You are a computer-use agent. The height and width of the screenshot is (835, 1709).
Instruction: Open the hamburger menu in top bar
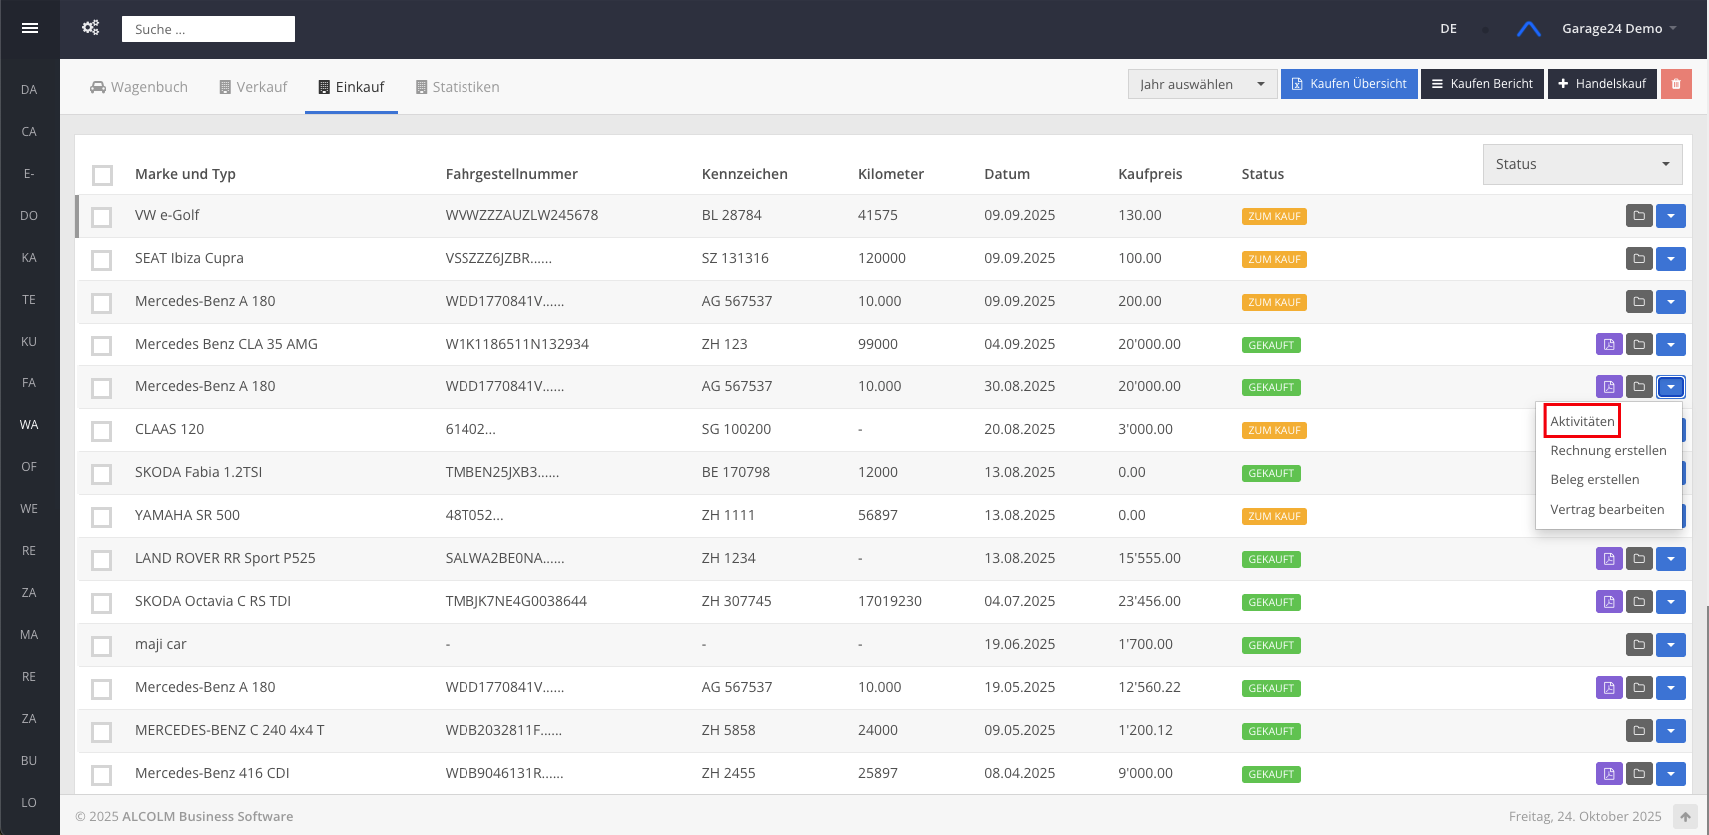pyautogui.click(x=30, y=28)
